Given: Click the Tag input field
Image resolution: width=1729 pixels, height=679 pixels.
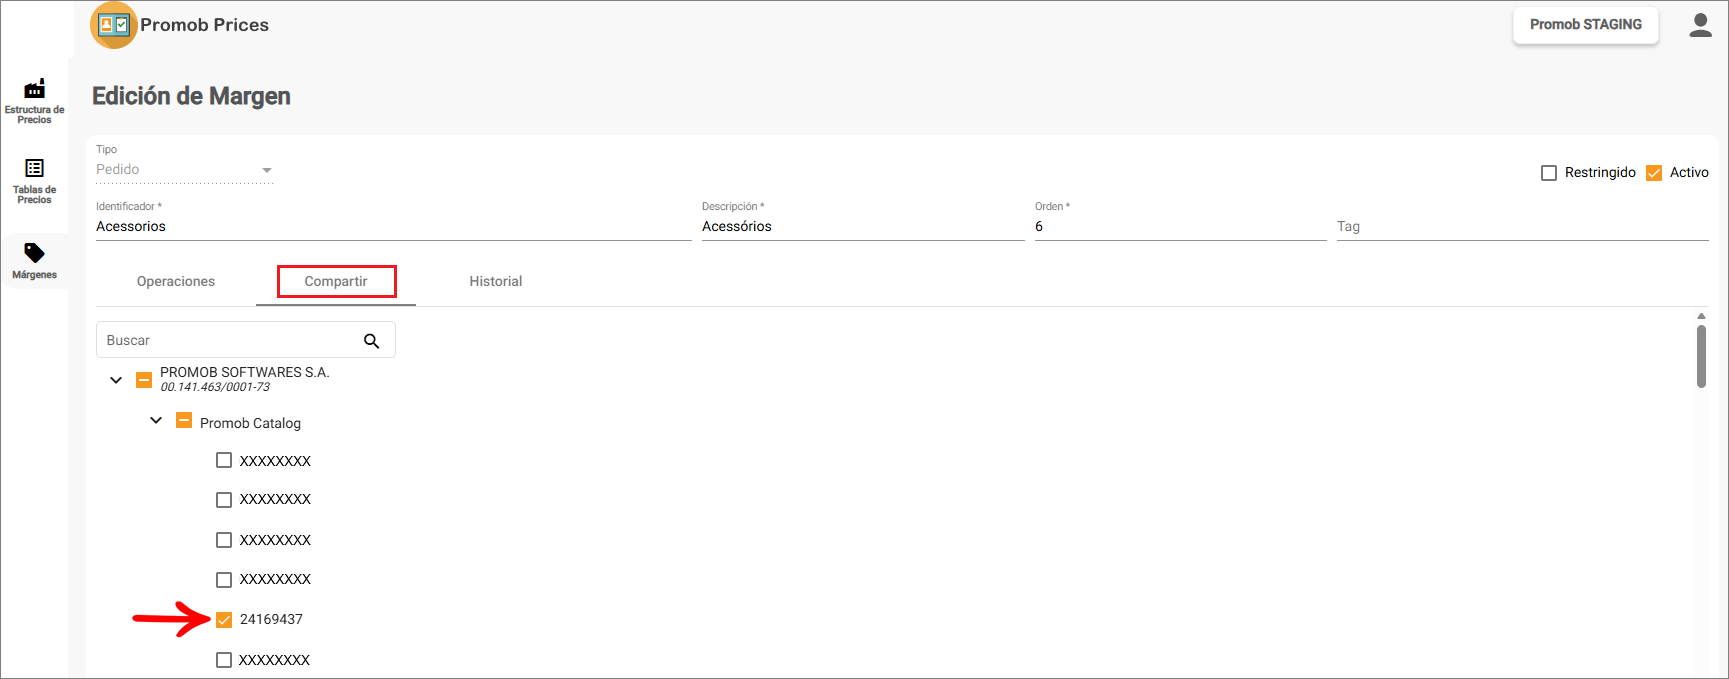Looking at the screenshot, I should point(1523,227).
